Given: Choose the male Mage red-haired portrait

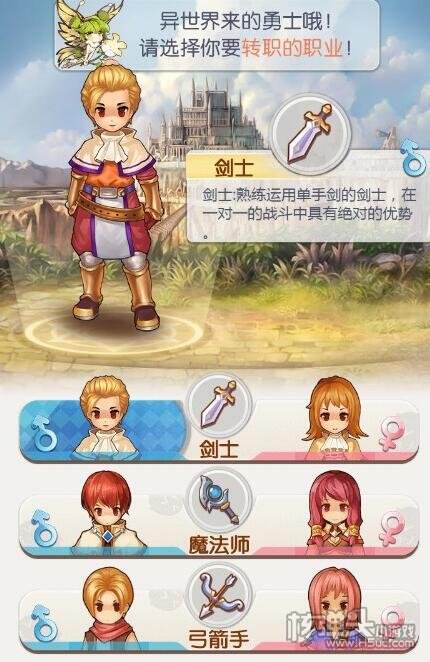Looking at the screenshot, I should tap(106, 512).
